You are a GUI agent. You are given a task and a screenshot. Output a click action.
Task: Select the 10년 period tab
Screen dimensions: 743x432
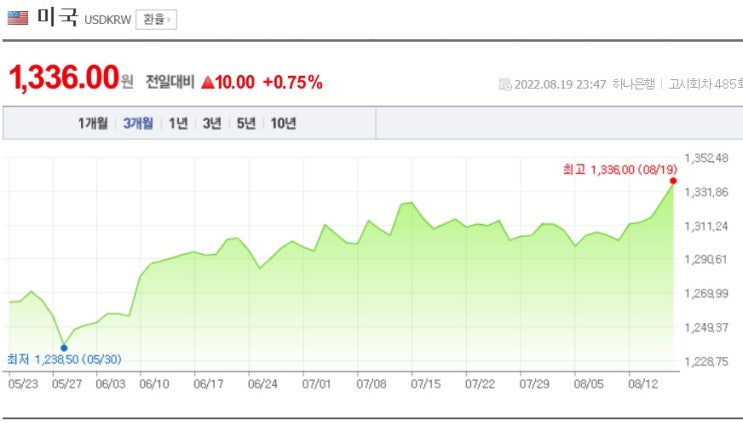(283, 123)
